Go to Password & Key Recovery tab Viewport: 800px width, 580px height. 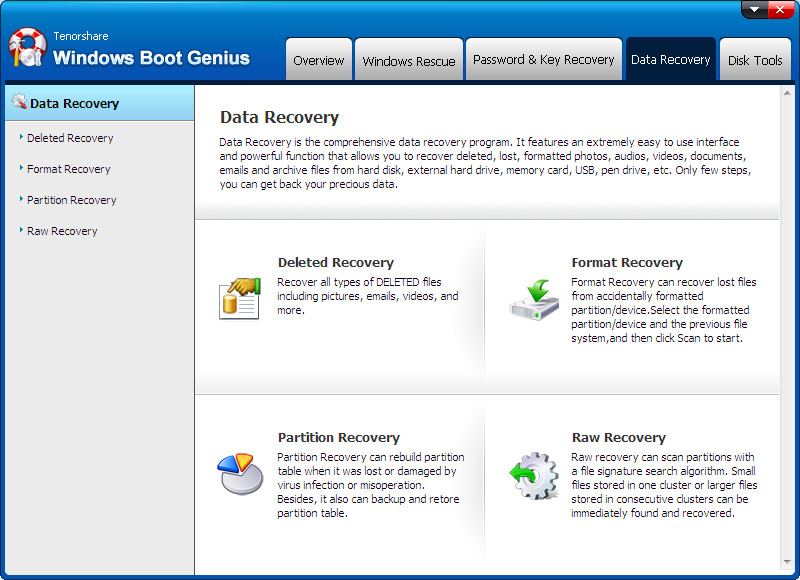click(x=544, y=59)
